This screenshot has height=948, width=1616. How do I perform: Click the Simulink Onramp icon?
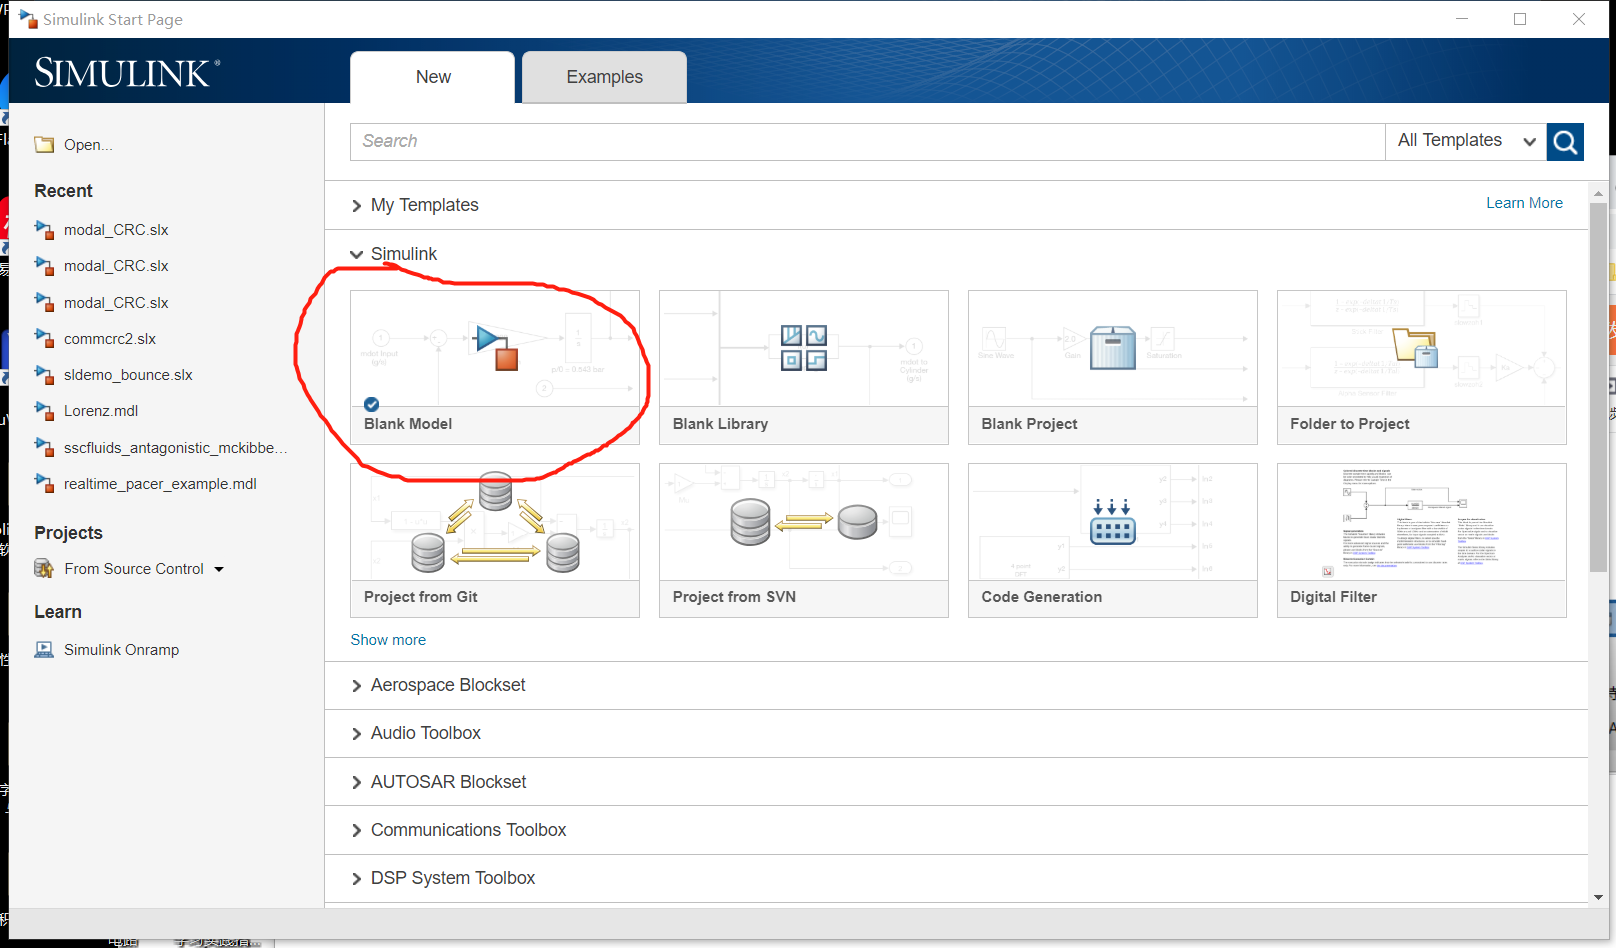[x=44, y=650]
